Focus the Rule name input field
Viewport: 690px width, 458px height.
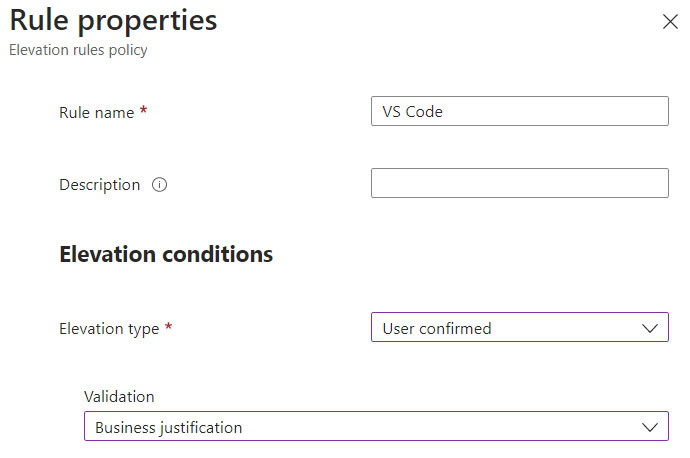[x=520, y=111]
